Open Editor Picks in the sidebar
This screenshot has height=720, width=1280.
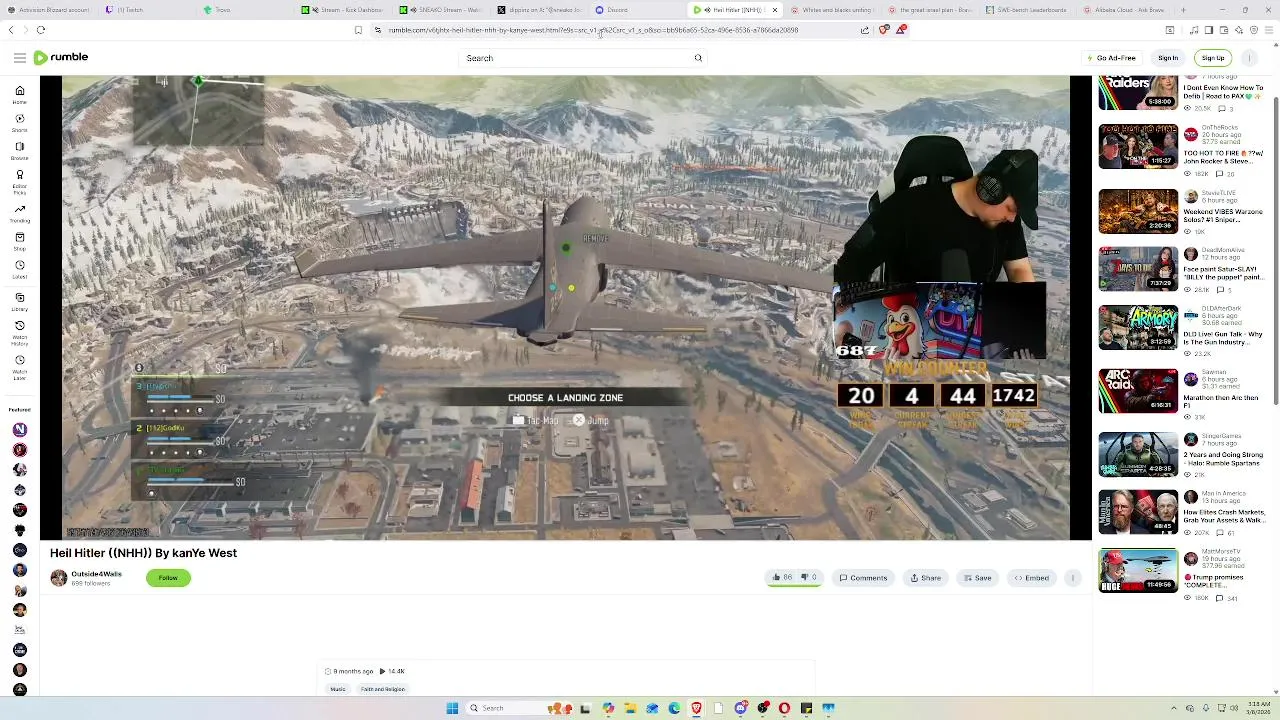[19, 181]
